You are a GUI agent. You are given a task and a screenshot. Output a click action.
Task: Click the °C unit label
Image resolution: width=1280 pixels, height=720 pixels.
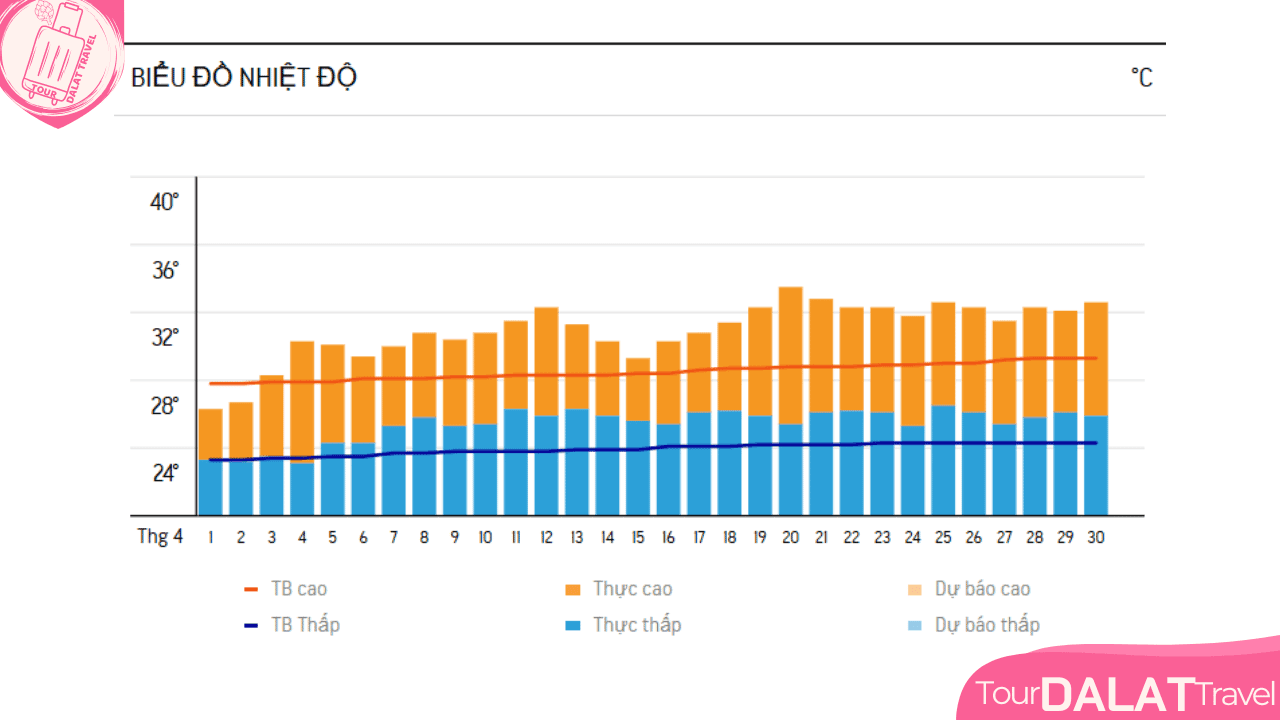click(1141, 78)
